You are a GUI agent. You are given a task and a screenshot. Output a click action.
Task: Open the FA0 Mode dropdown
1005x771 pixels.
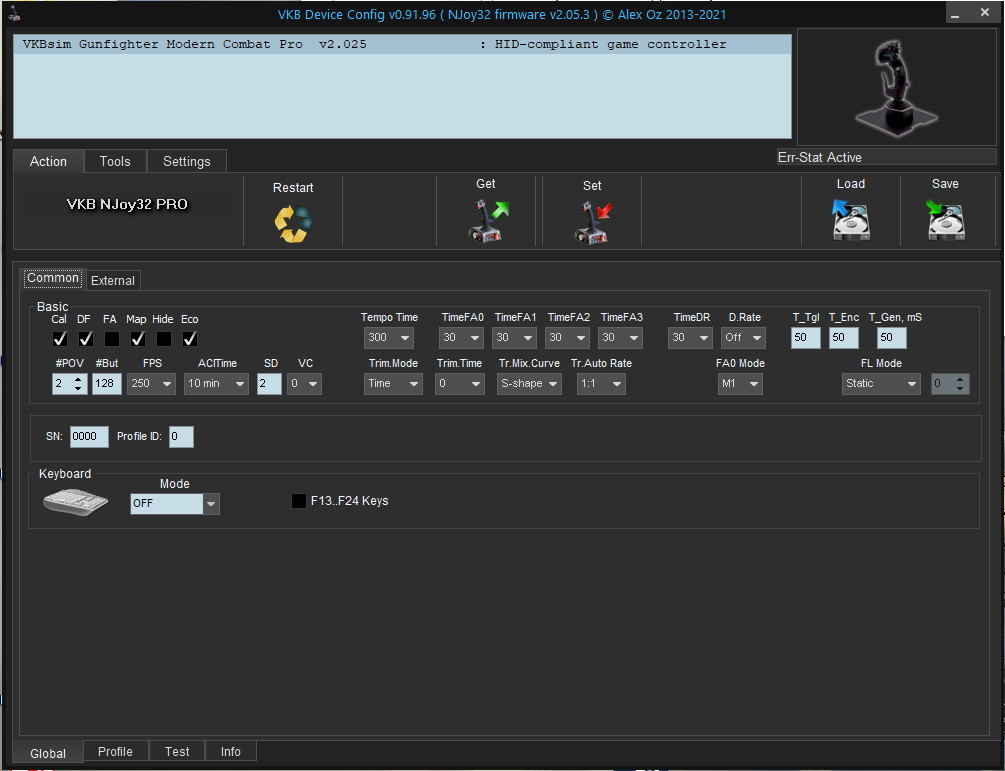point(740,384)
